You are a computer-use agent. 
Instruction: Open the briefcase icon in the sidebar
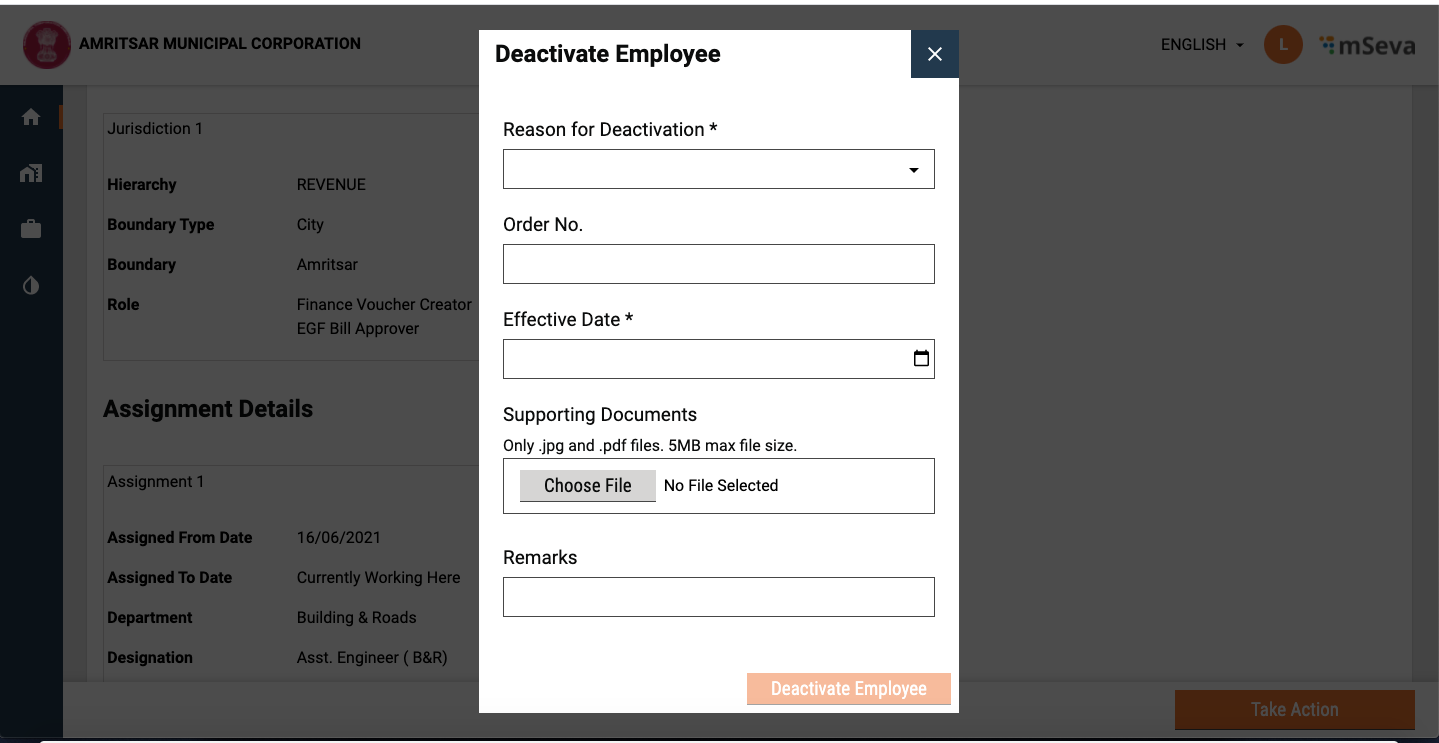[31, 229]
